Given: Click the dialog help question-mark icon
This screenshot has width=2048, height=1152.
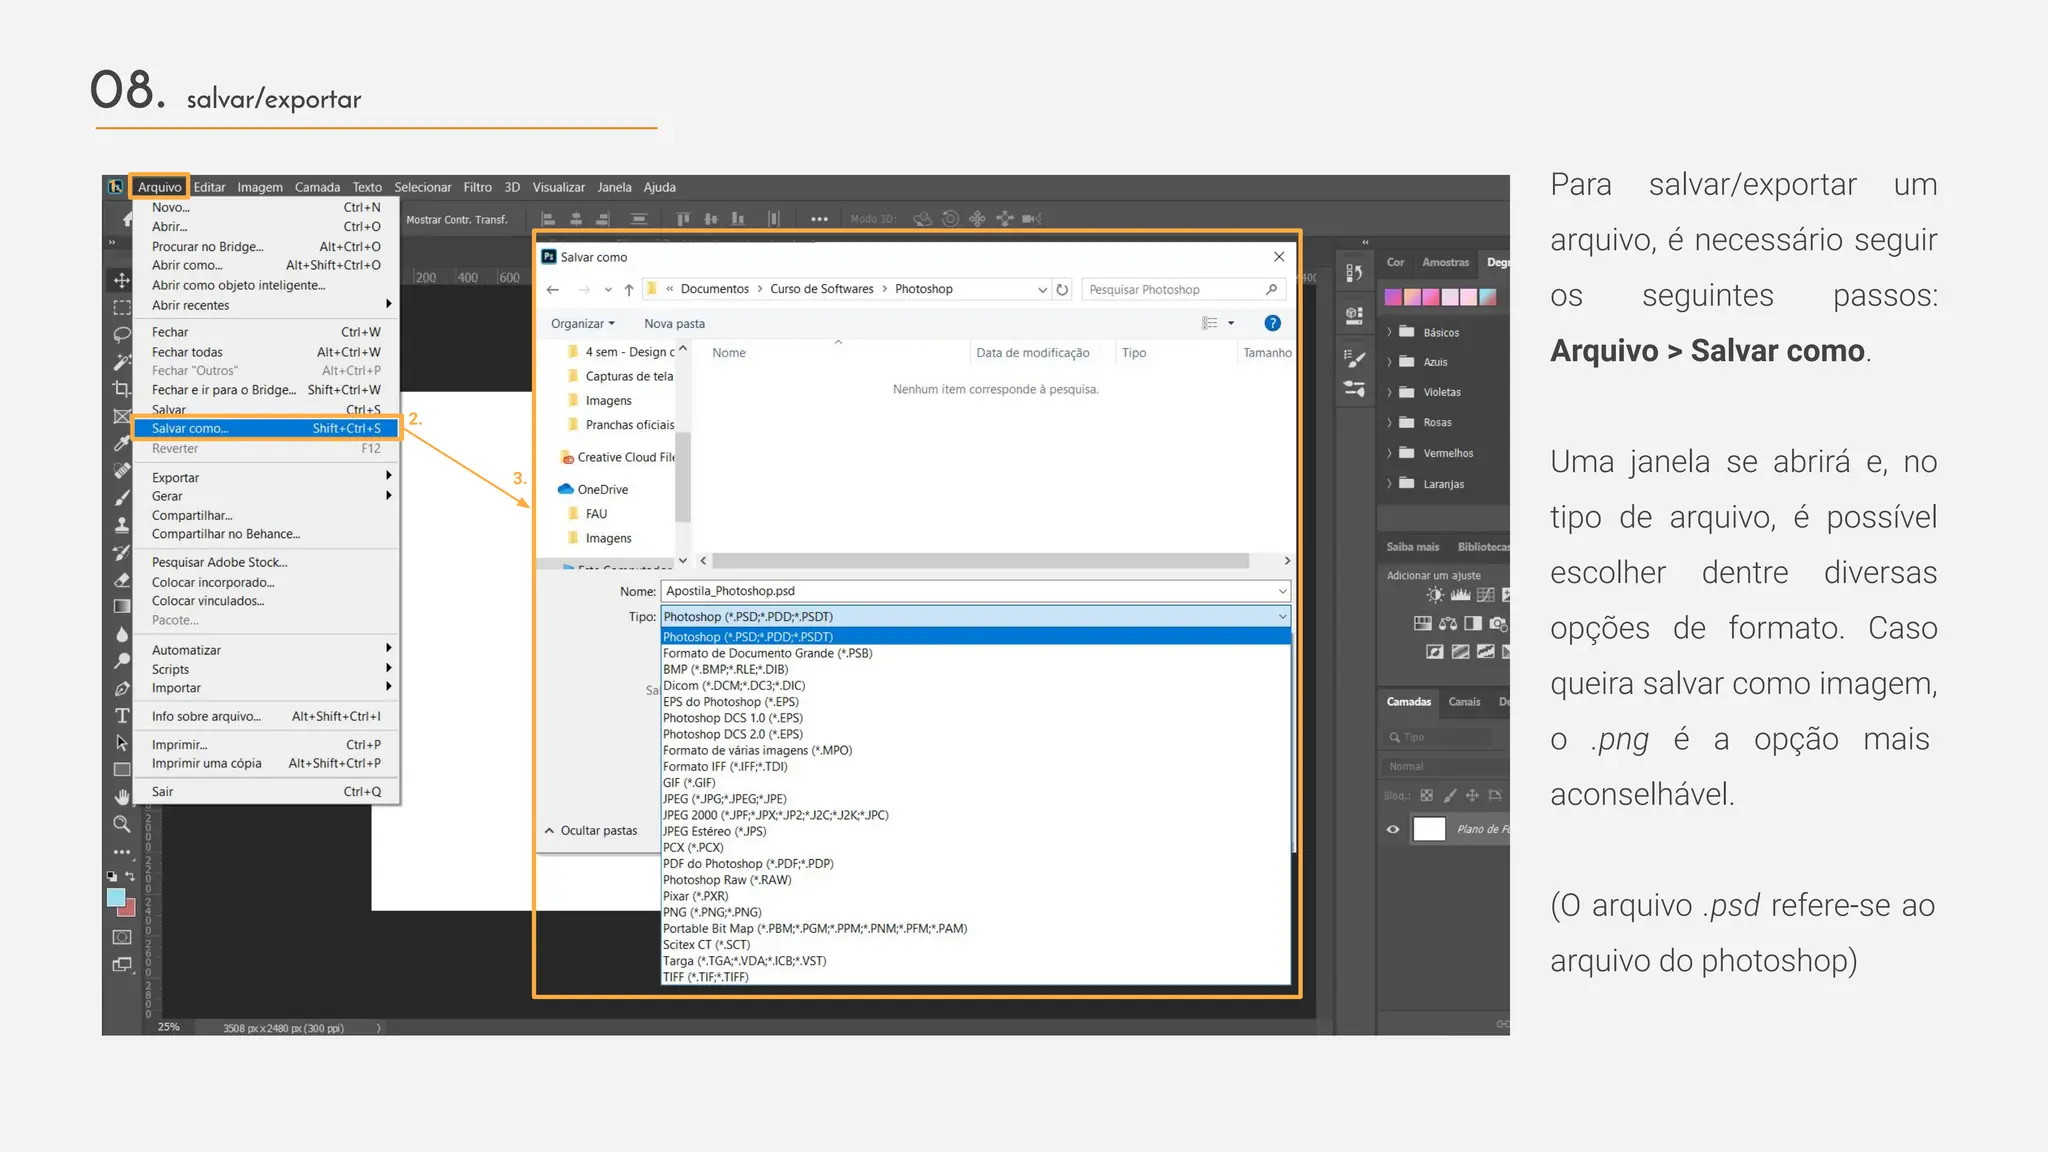Looking at the screenshot, I should tap(1272, 323).
